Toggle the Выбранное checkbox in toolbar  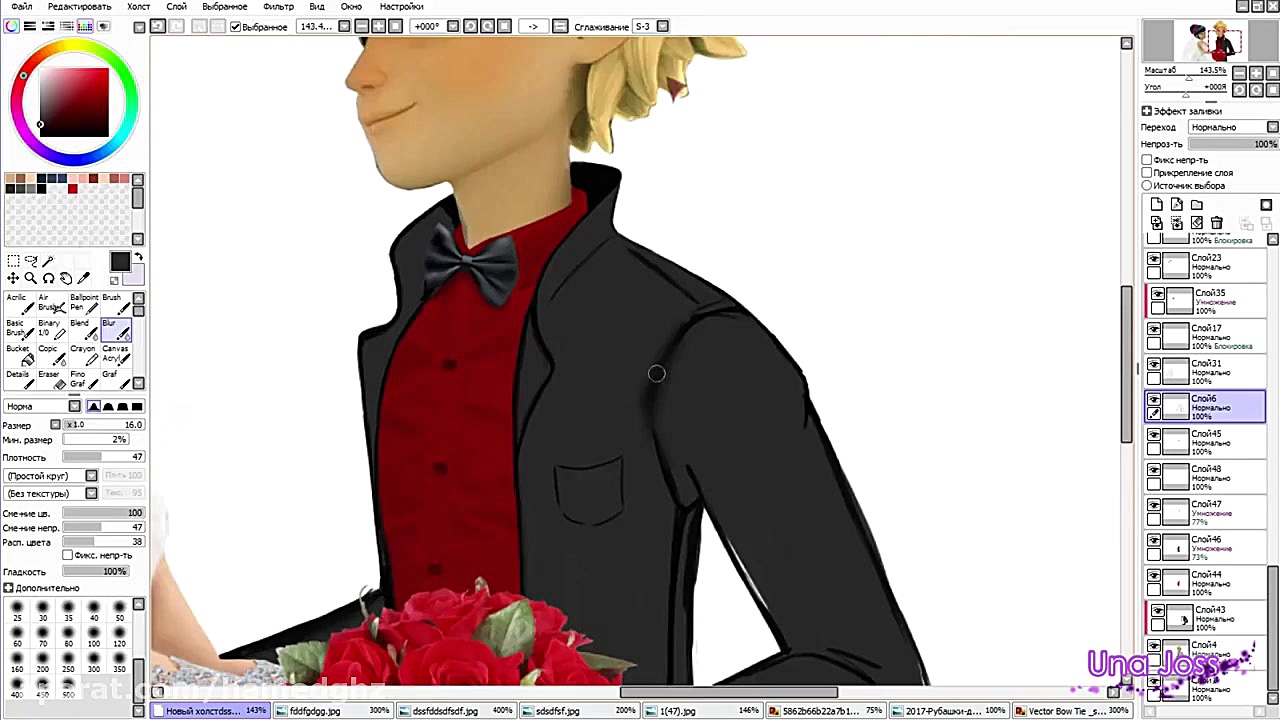236,27
